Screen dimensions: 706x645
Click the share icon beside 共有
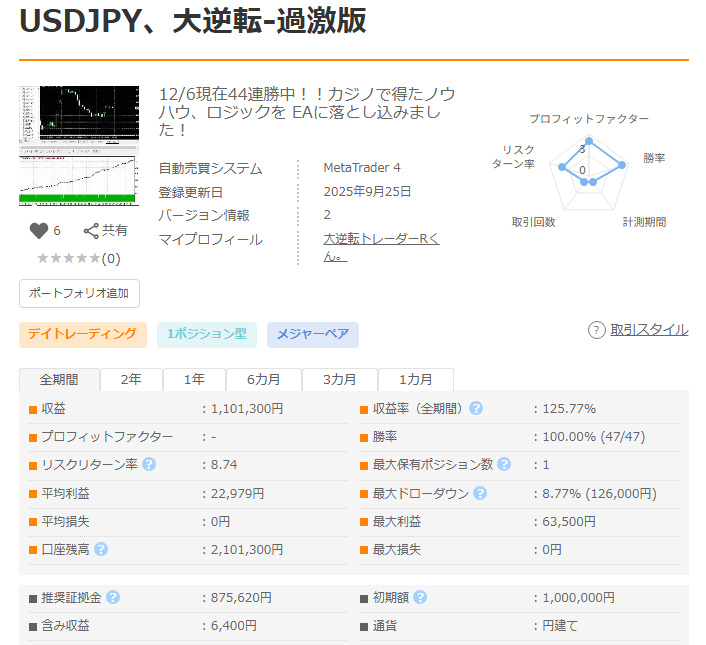(91, 231)
